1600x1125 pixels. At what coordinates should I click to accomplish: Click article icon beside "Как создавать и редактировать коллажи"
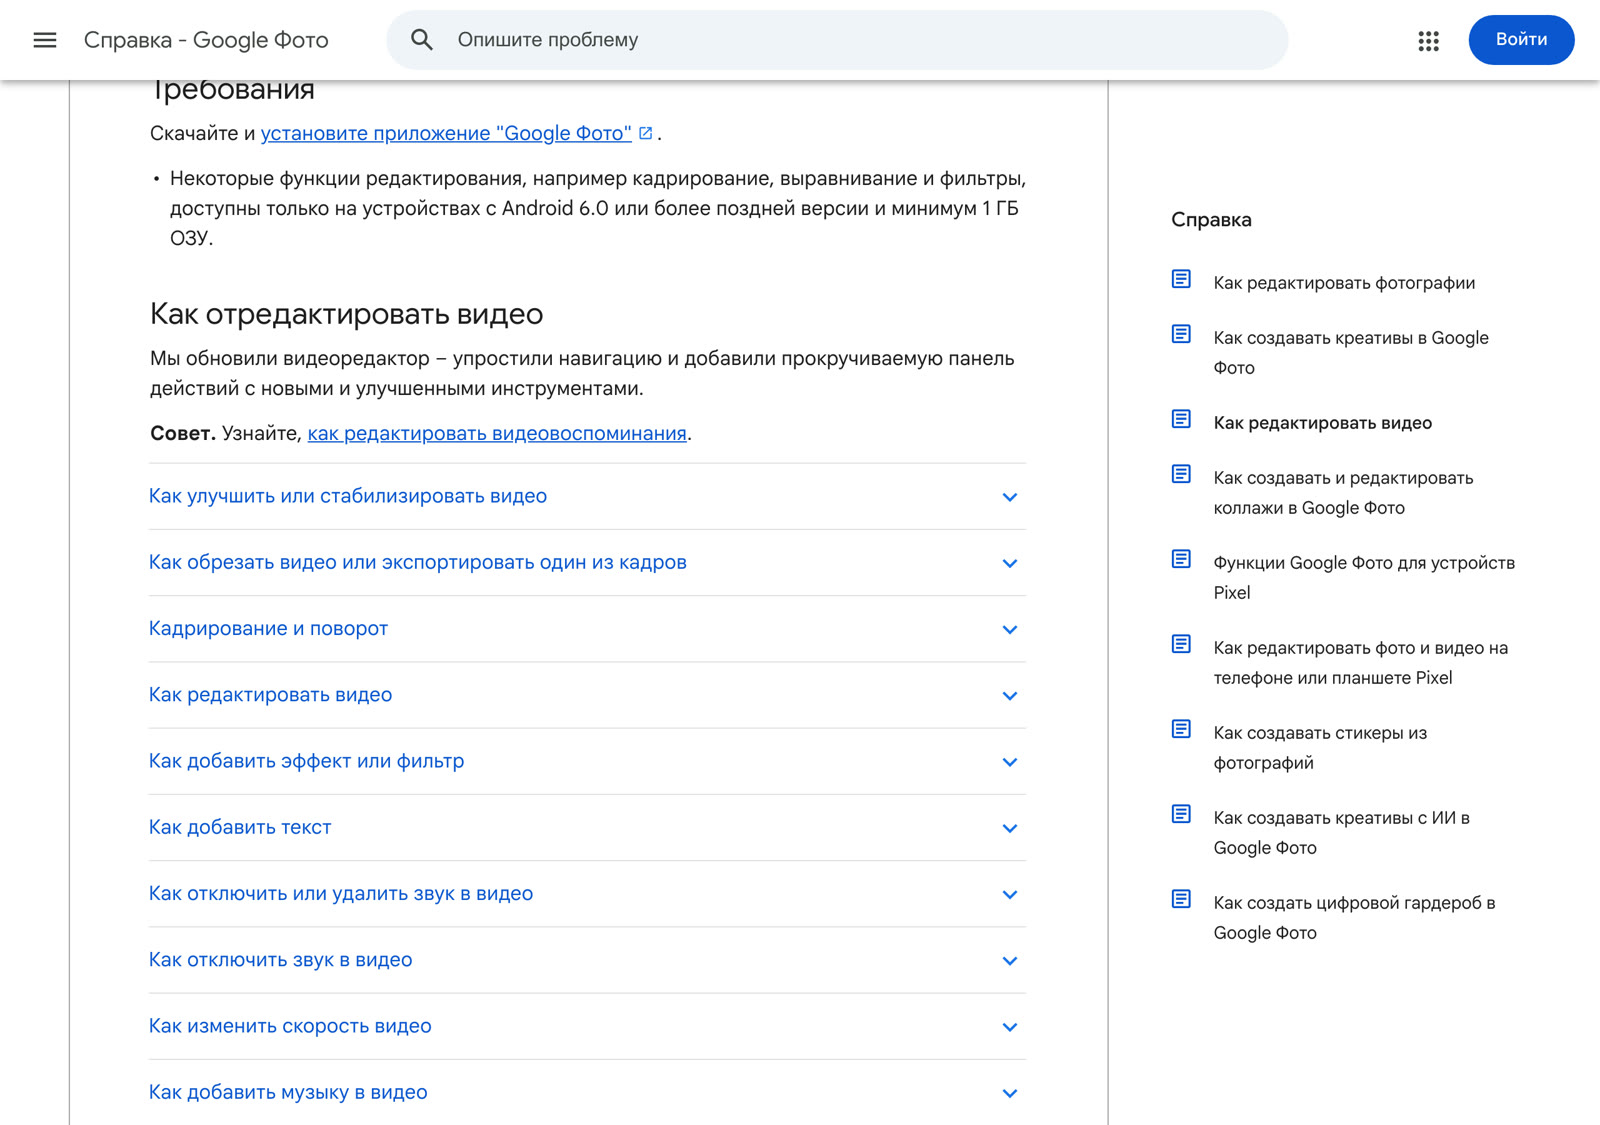pos(1181,474)
